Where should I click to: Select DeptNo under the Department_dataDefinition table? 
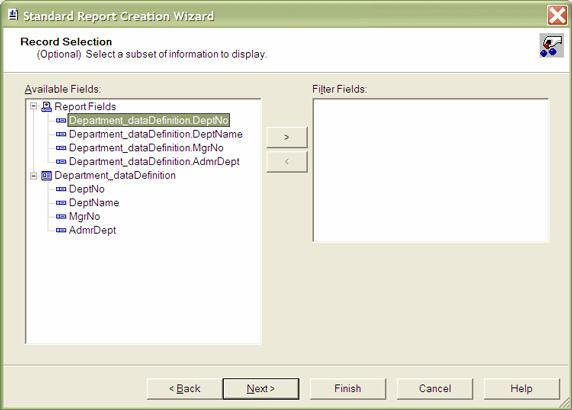(86, 189)
